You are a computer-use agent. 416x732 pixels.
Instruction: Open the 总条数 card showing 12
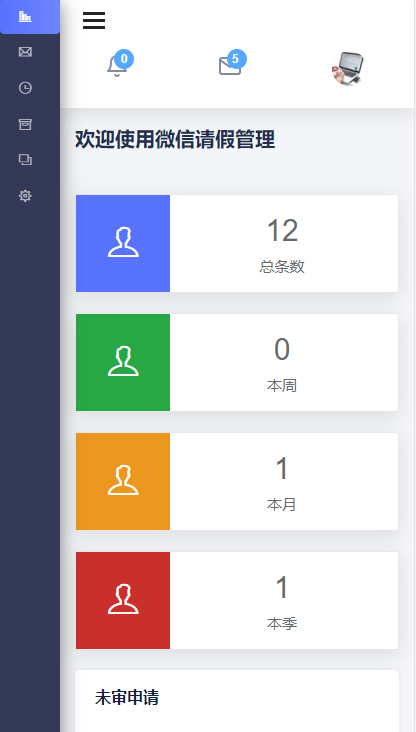pyautogui.click(x=237, y=243)
